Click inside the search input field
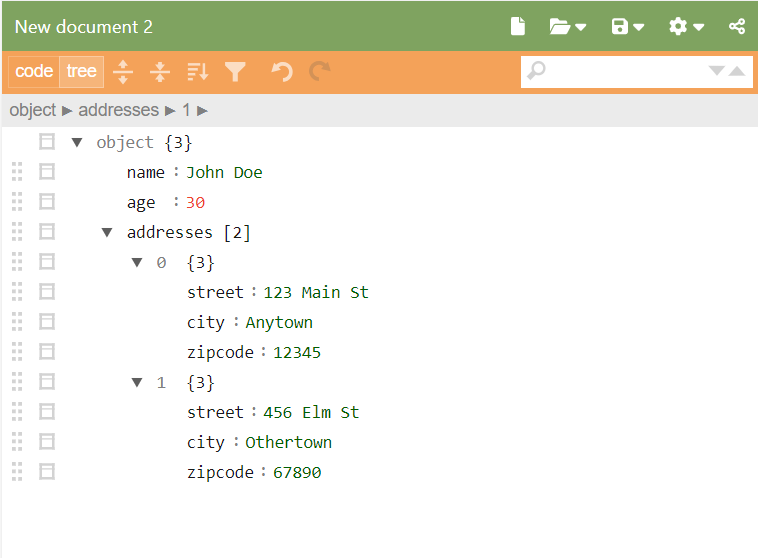 tap(626, 72)
